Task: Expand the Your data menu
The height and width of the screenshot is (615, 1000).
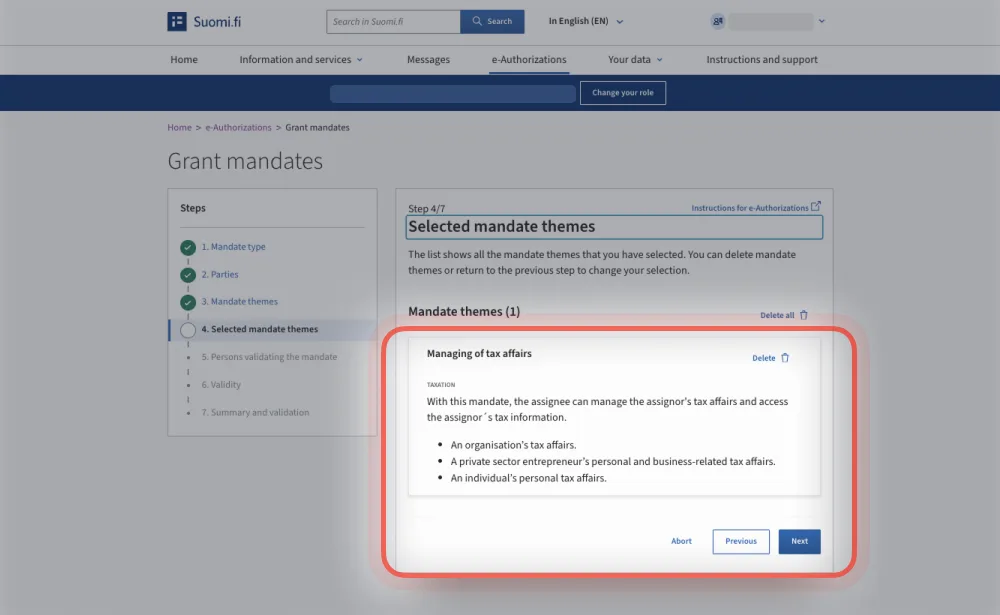Action: coord(635,59)
